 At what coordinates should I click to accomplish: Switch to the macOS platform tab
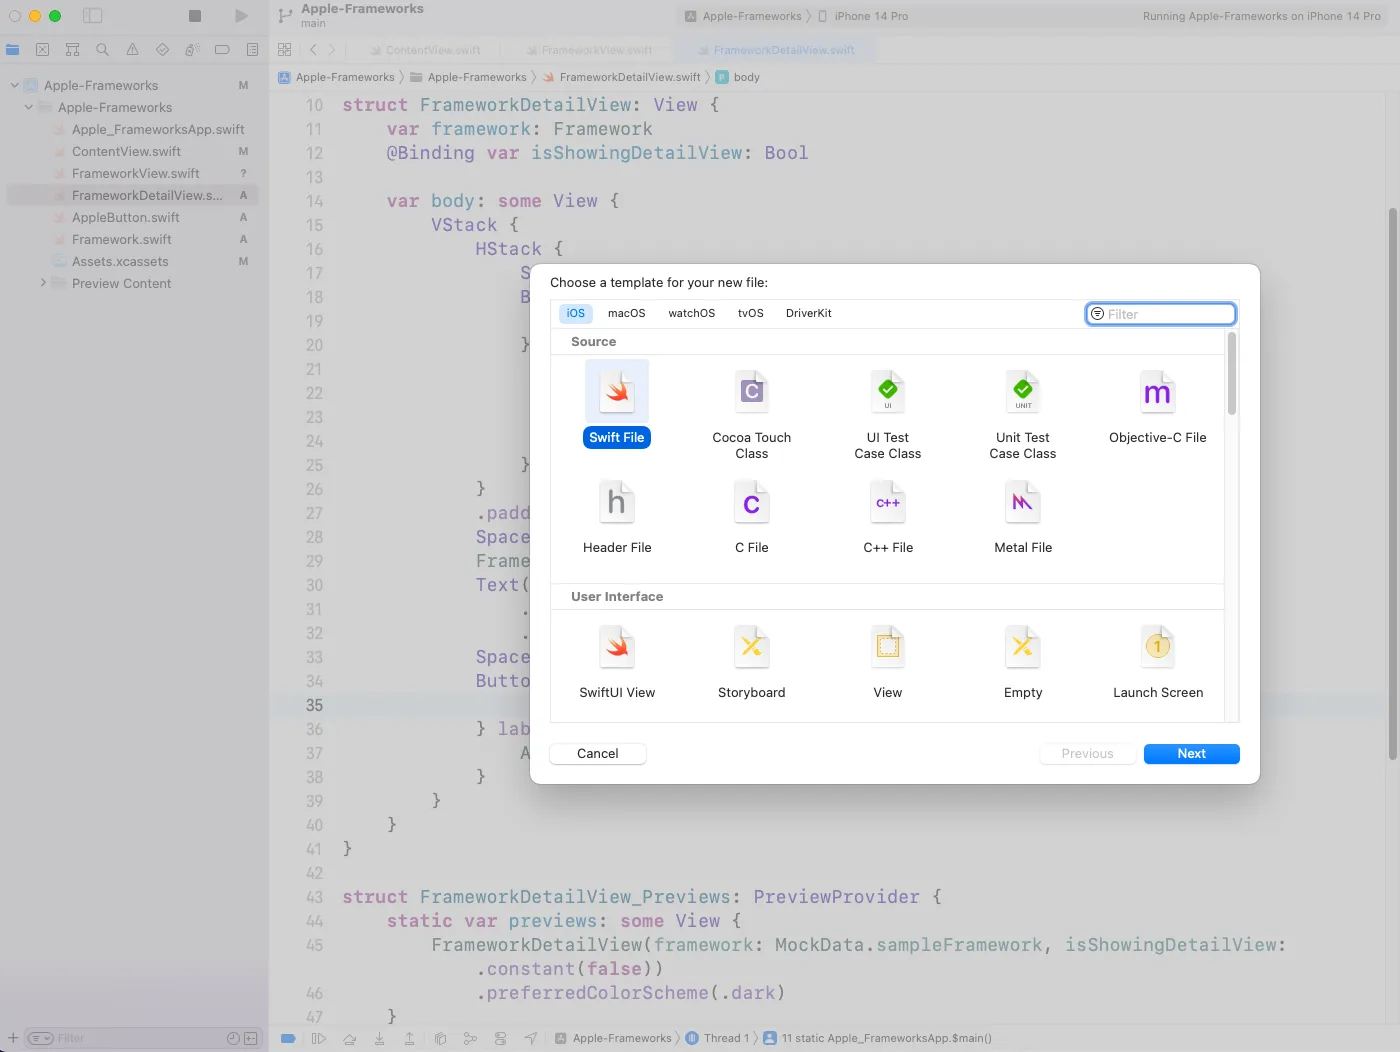pyautogui.click(x=627, y=313)
